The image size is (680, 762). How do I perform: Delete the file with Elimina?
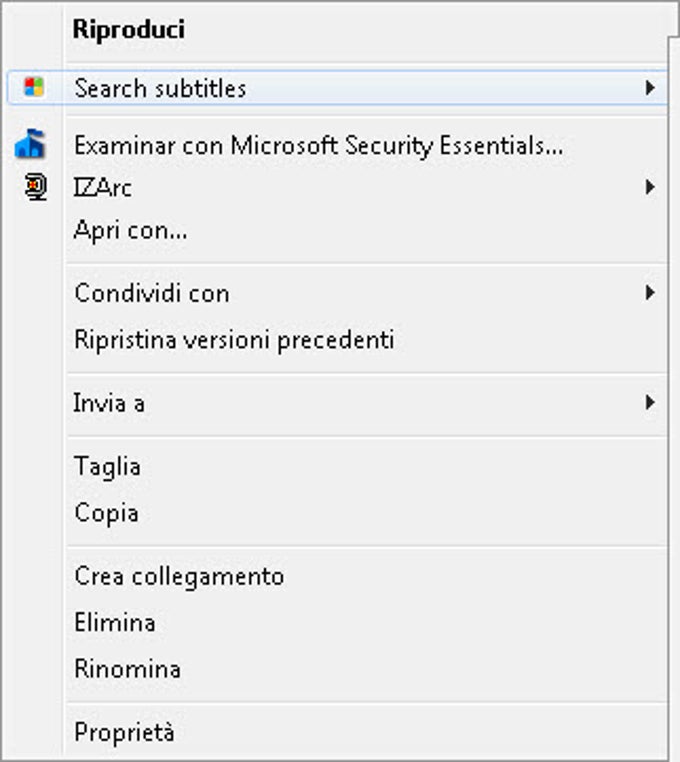[x=114, y=623]
